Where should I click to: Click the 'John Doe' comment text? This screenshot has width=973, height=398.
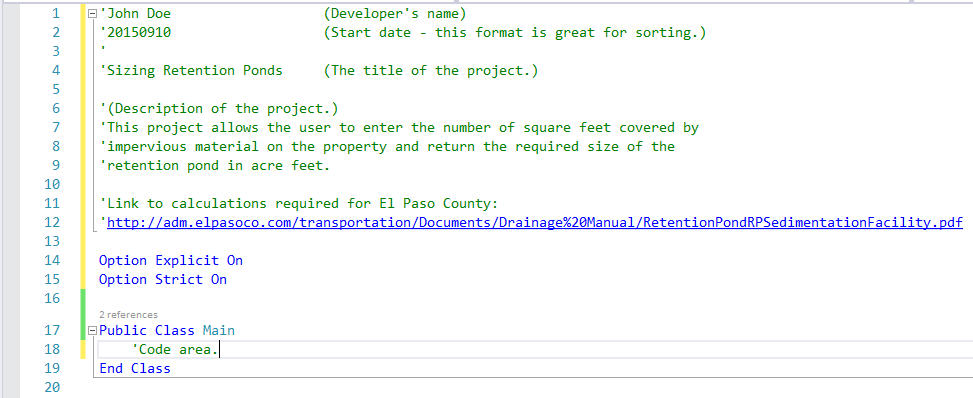coord(135,14)
